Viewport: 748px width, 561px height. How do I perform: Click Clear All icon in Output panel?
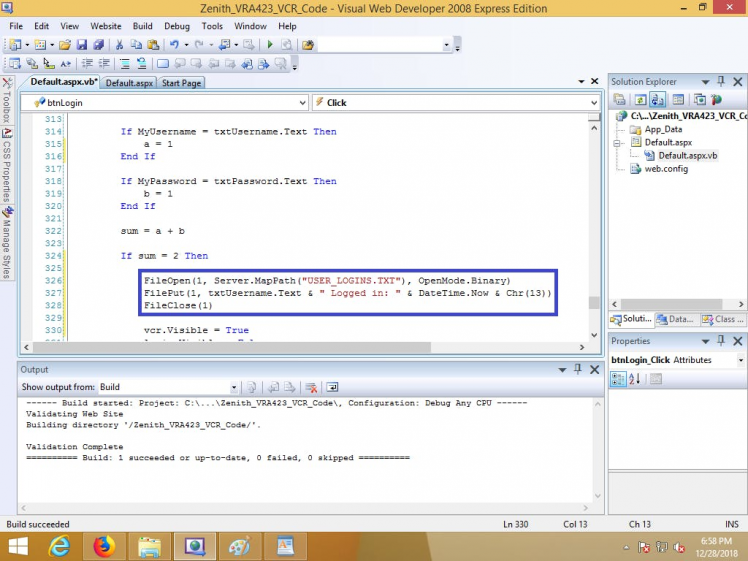(311, 387)
